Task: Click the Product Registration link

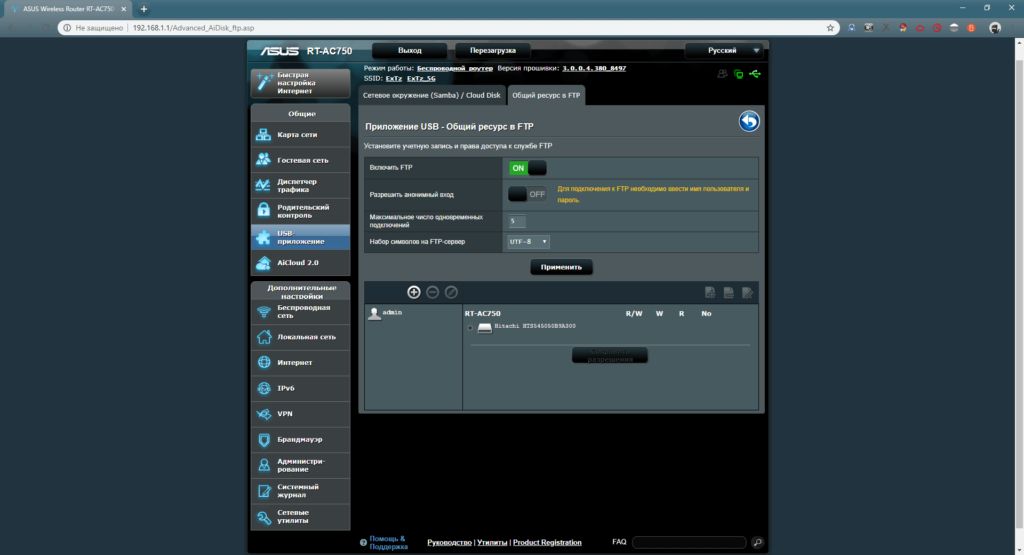Action: click(x=547, y=542)
